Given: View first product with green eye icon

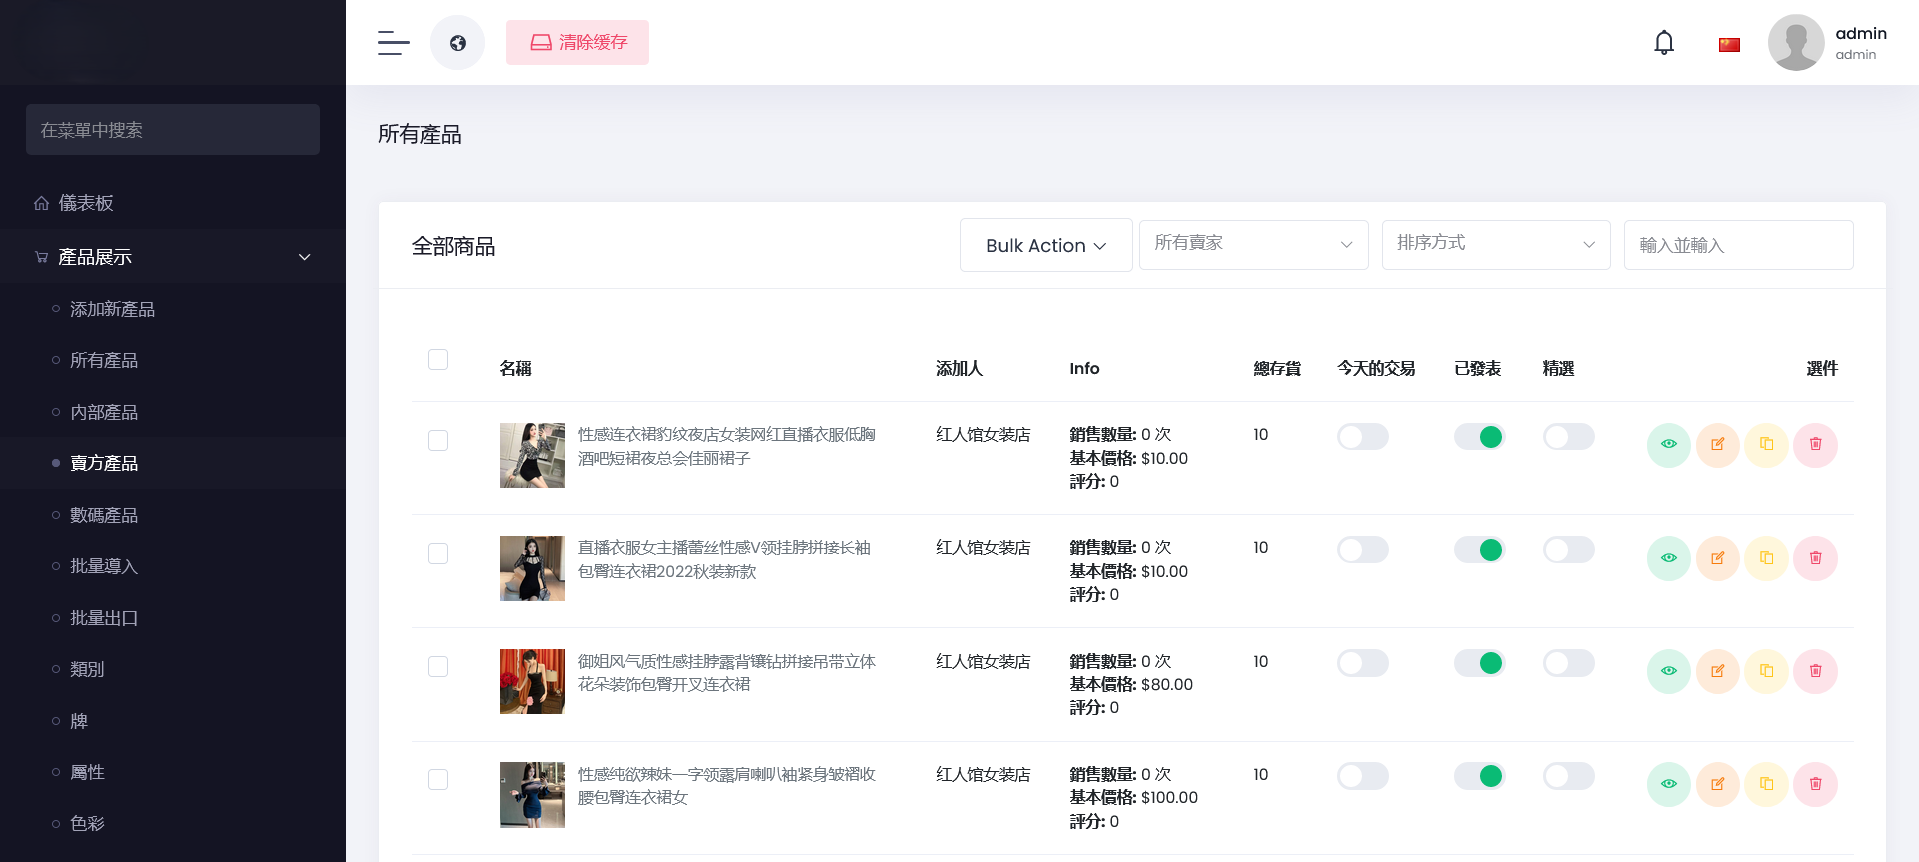Looking at the screenshot, I should [1668, 445].
